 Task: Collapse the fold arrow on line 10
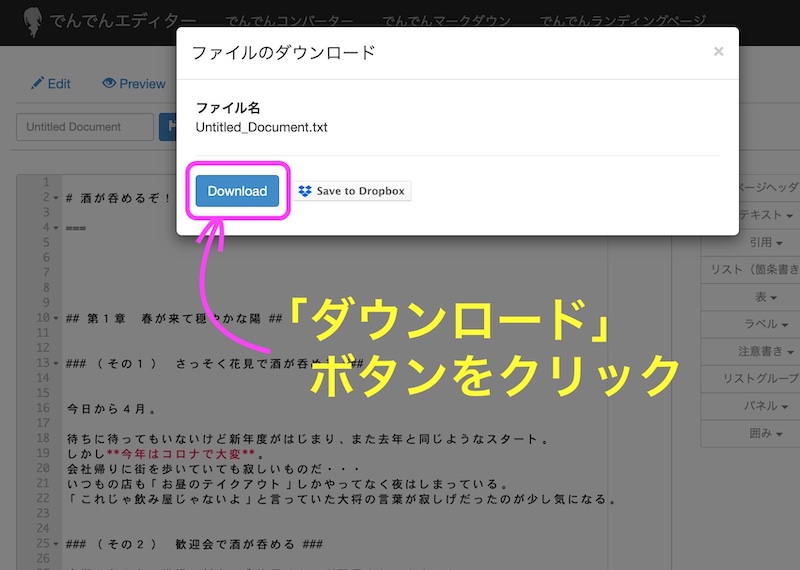56,319
